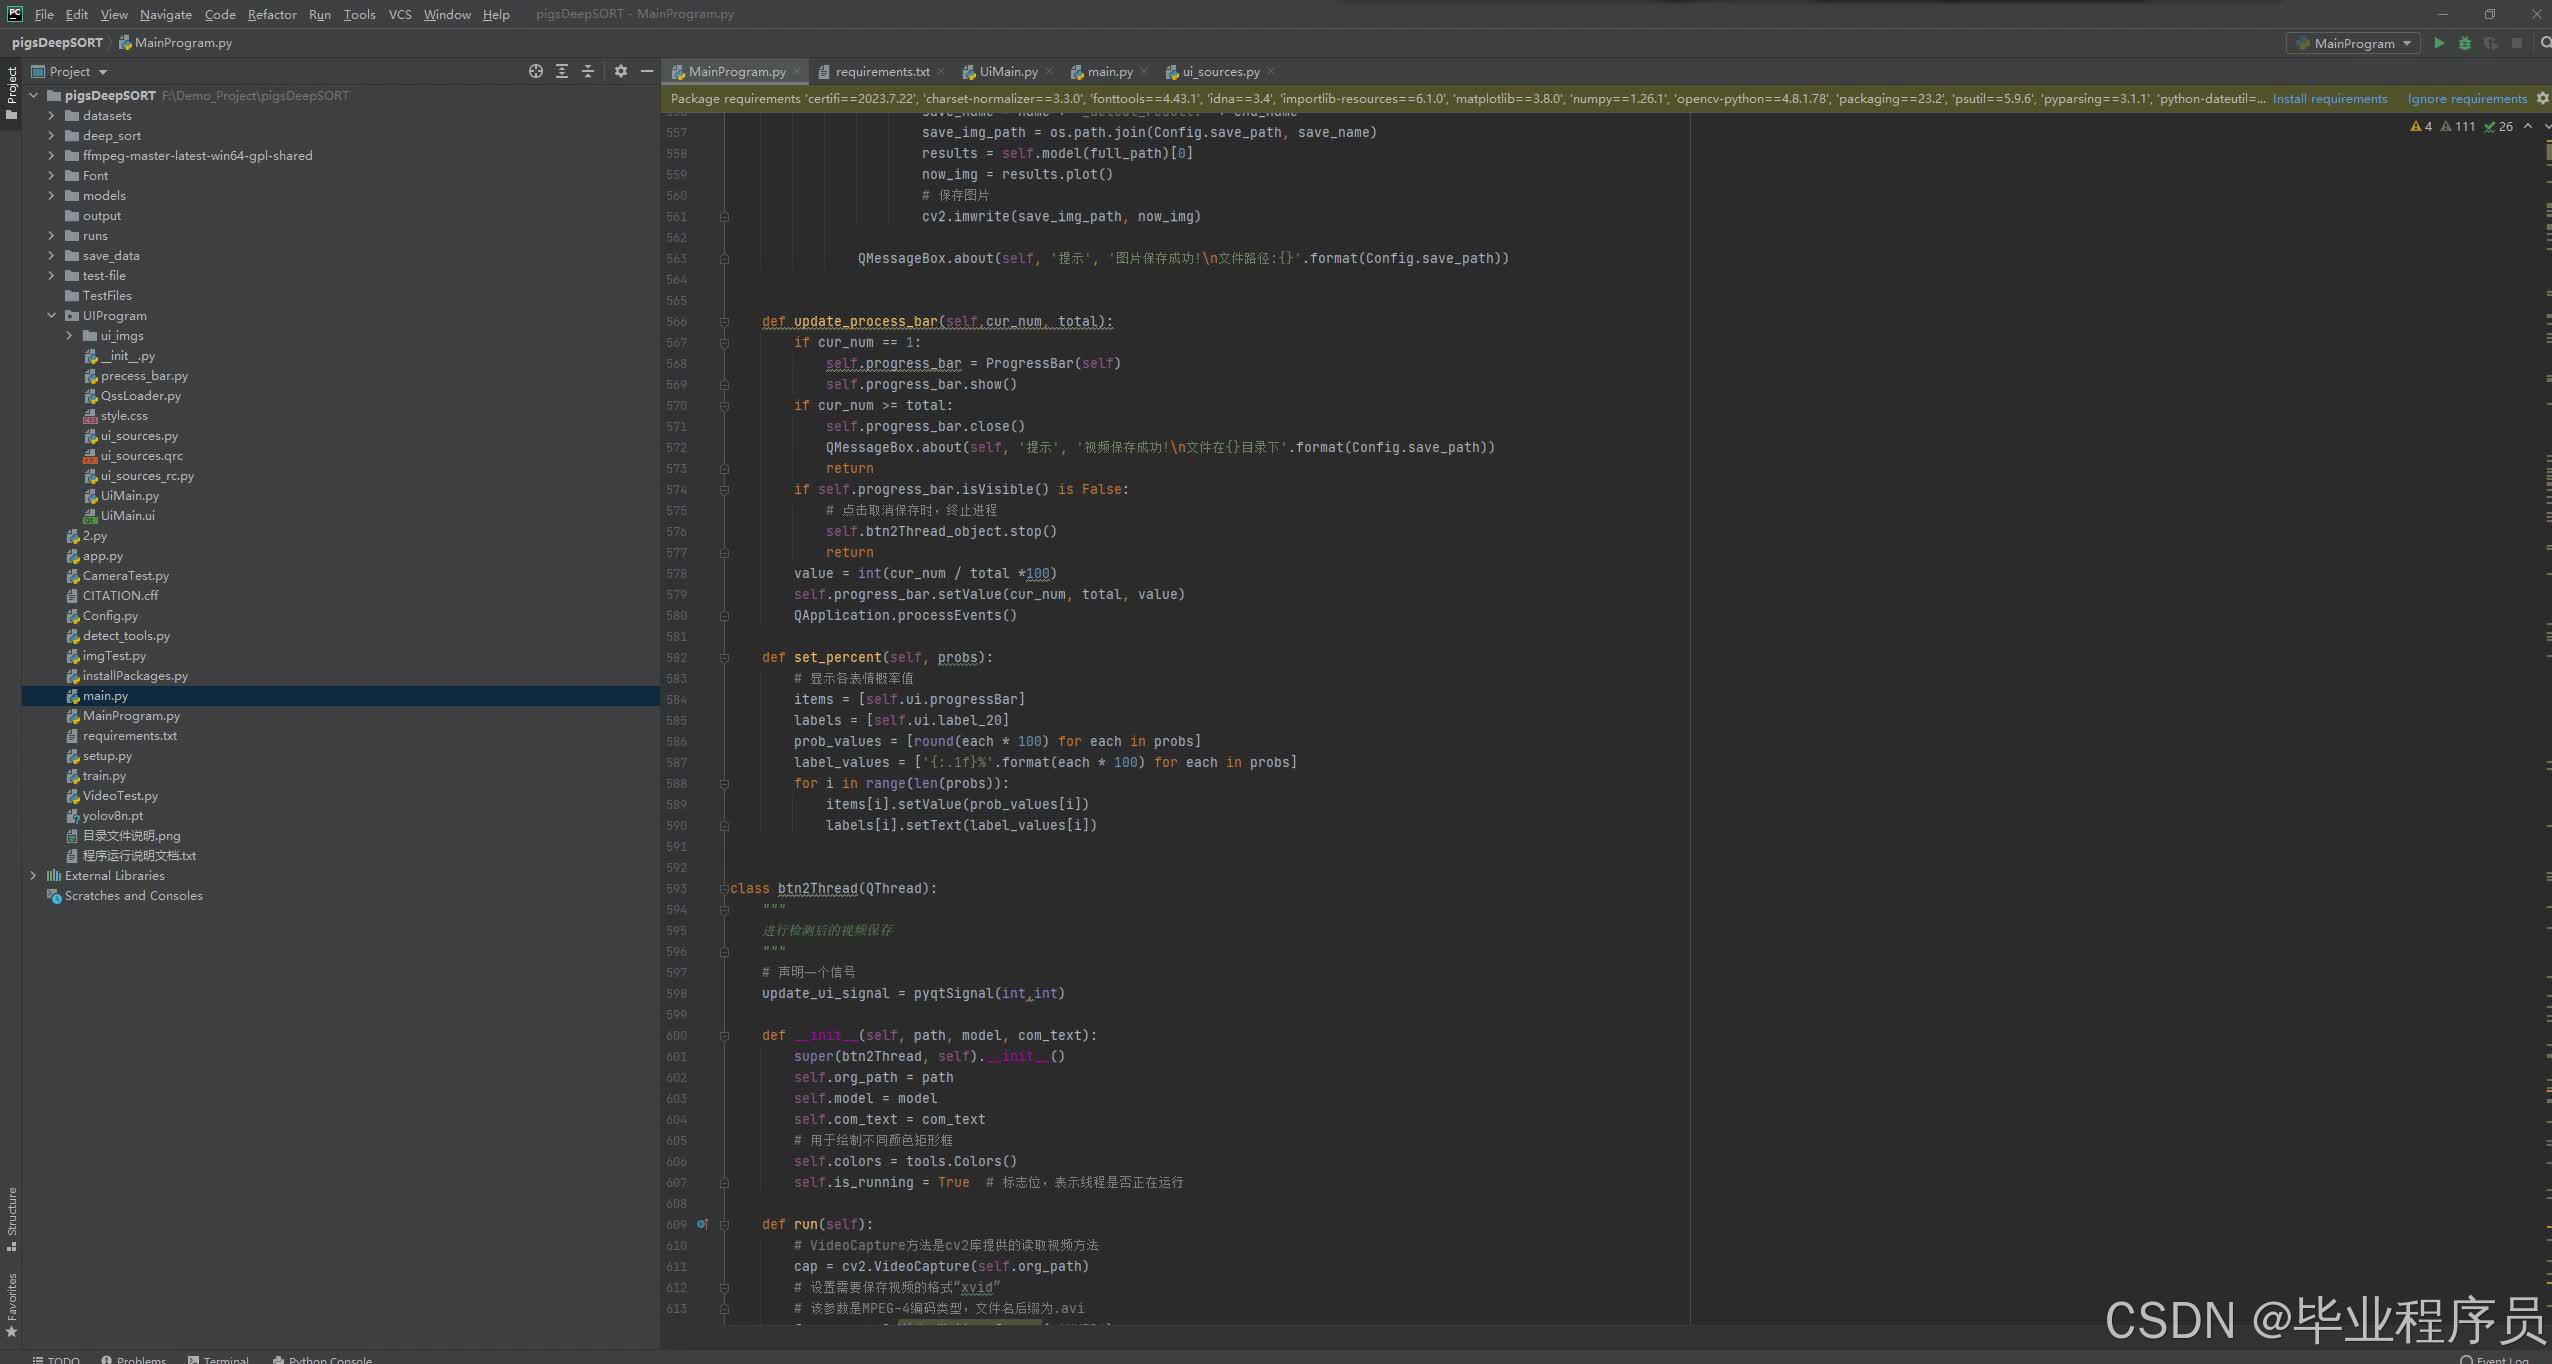This screenshot has width=2552, height=1364.
Task: Click Expand All icon in Project panel
Action: tap(562, 71)
